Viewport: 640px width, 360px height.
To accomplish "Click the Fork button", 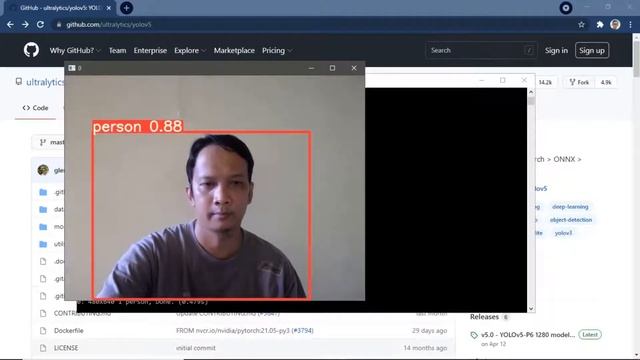I will (580, 82).
